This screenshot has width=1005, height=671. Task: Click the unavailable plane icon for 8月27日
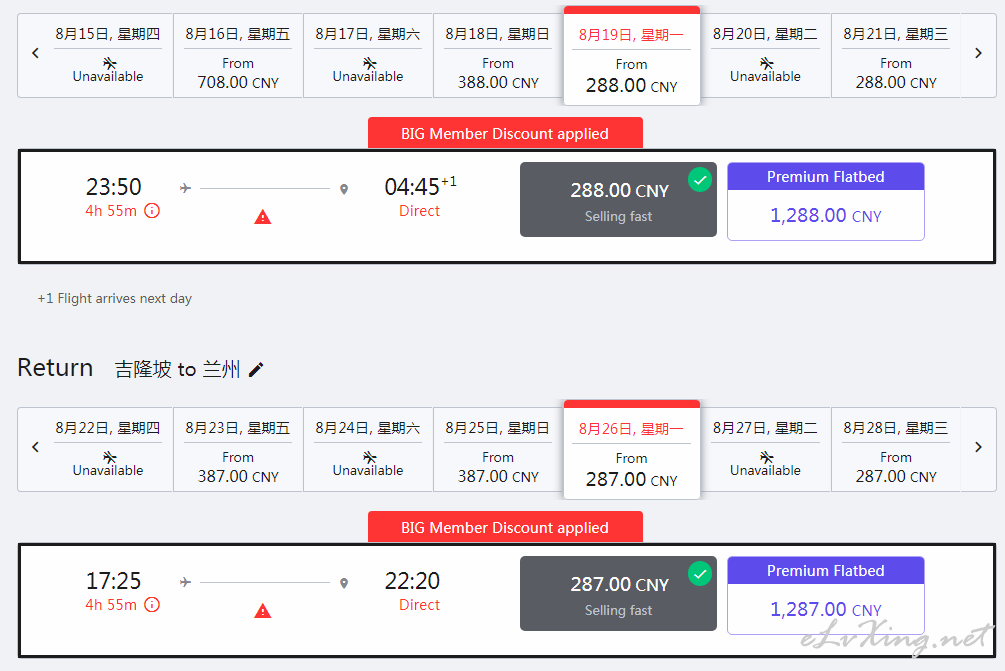pos(767,457)
